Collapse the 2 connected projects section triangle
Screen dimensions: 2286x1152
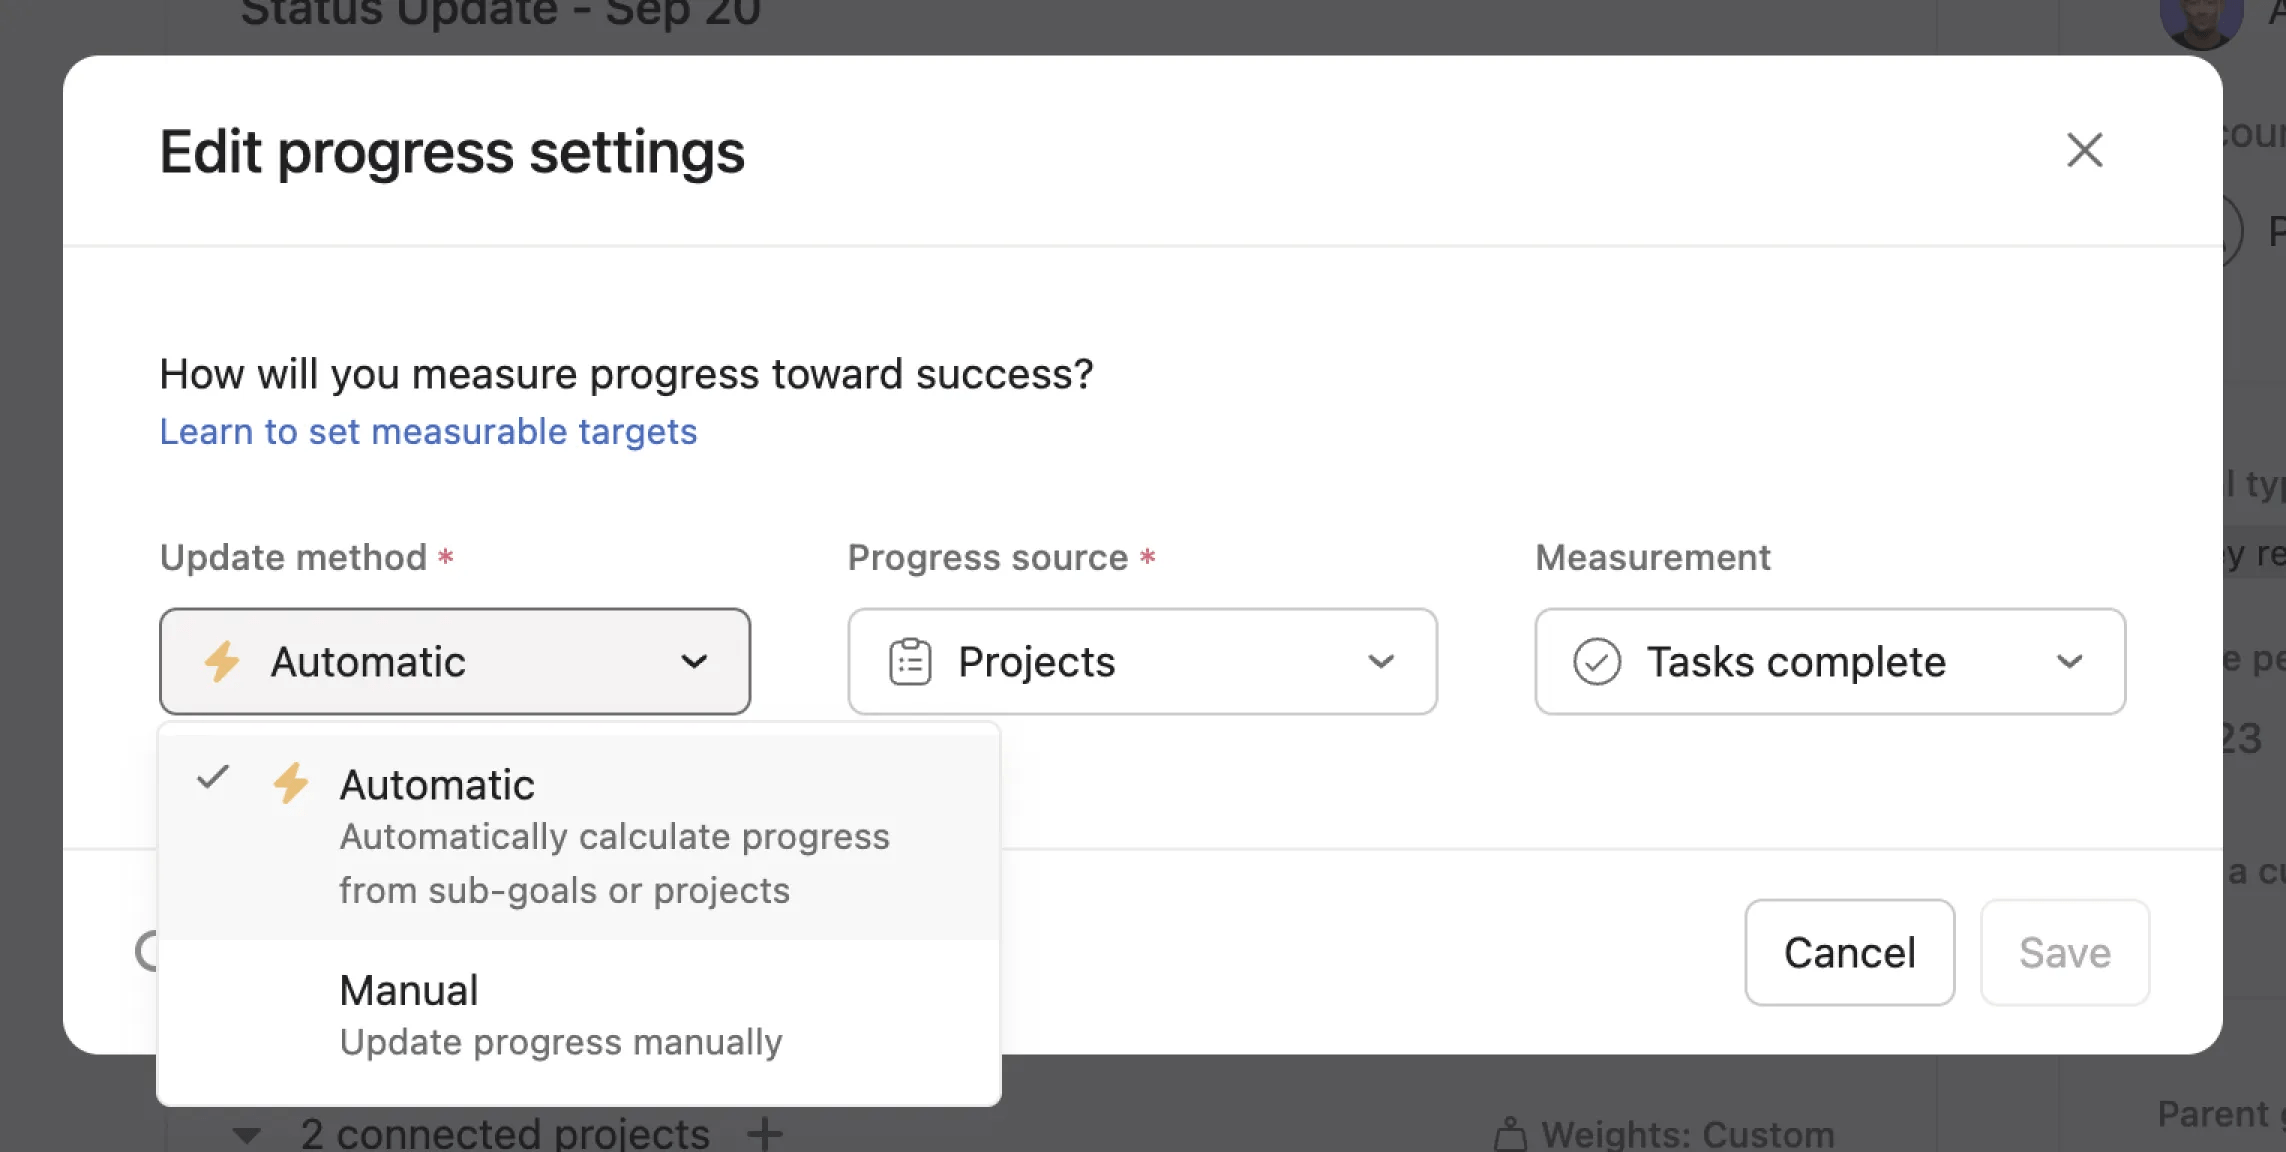(x=247, y=1136)
